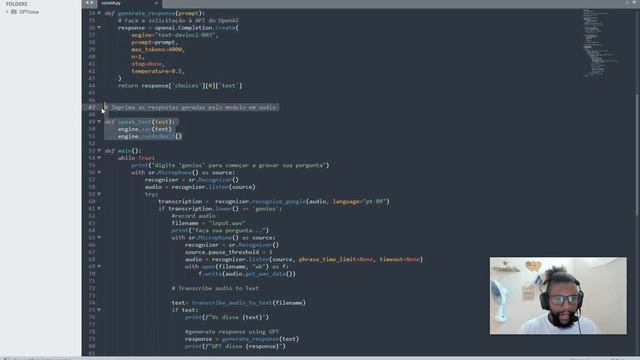Click in the print(f"Vc disse {text}") line

pyautogui.click(x=227, y=317)
